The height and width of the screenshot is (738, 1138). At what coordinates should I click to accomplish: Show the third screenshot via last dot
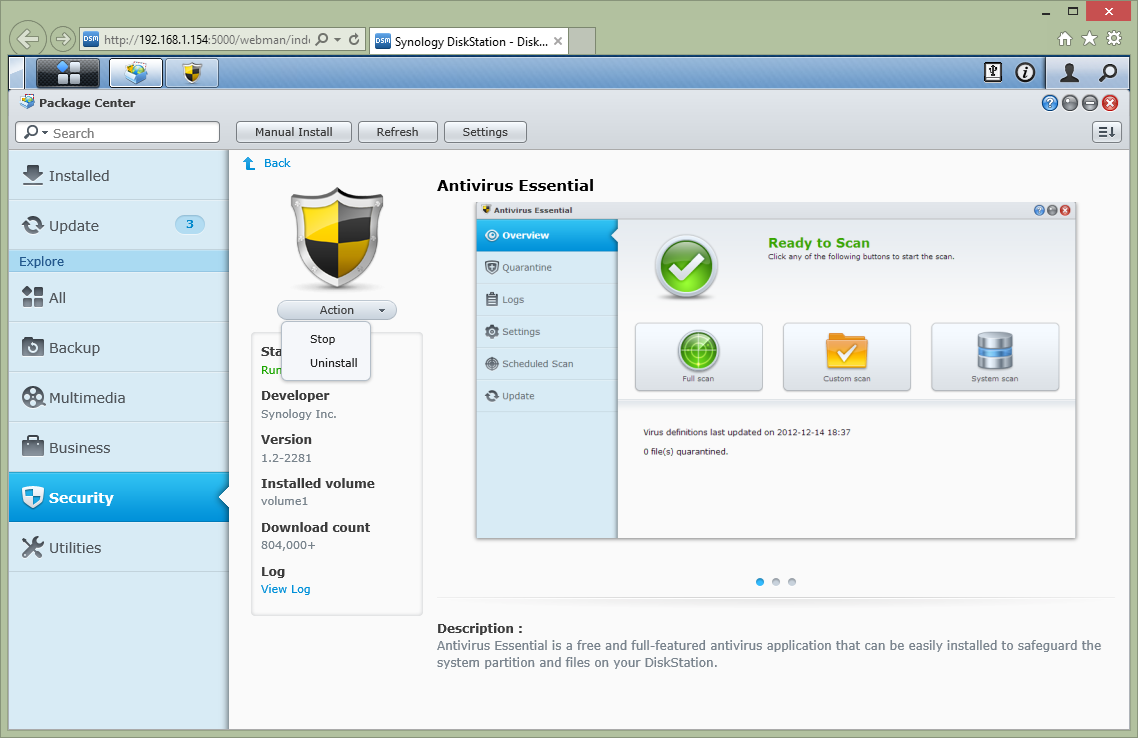point(792,582)
